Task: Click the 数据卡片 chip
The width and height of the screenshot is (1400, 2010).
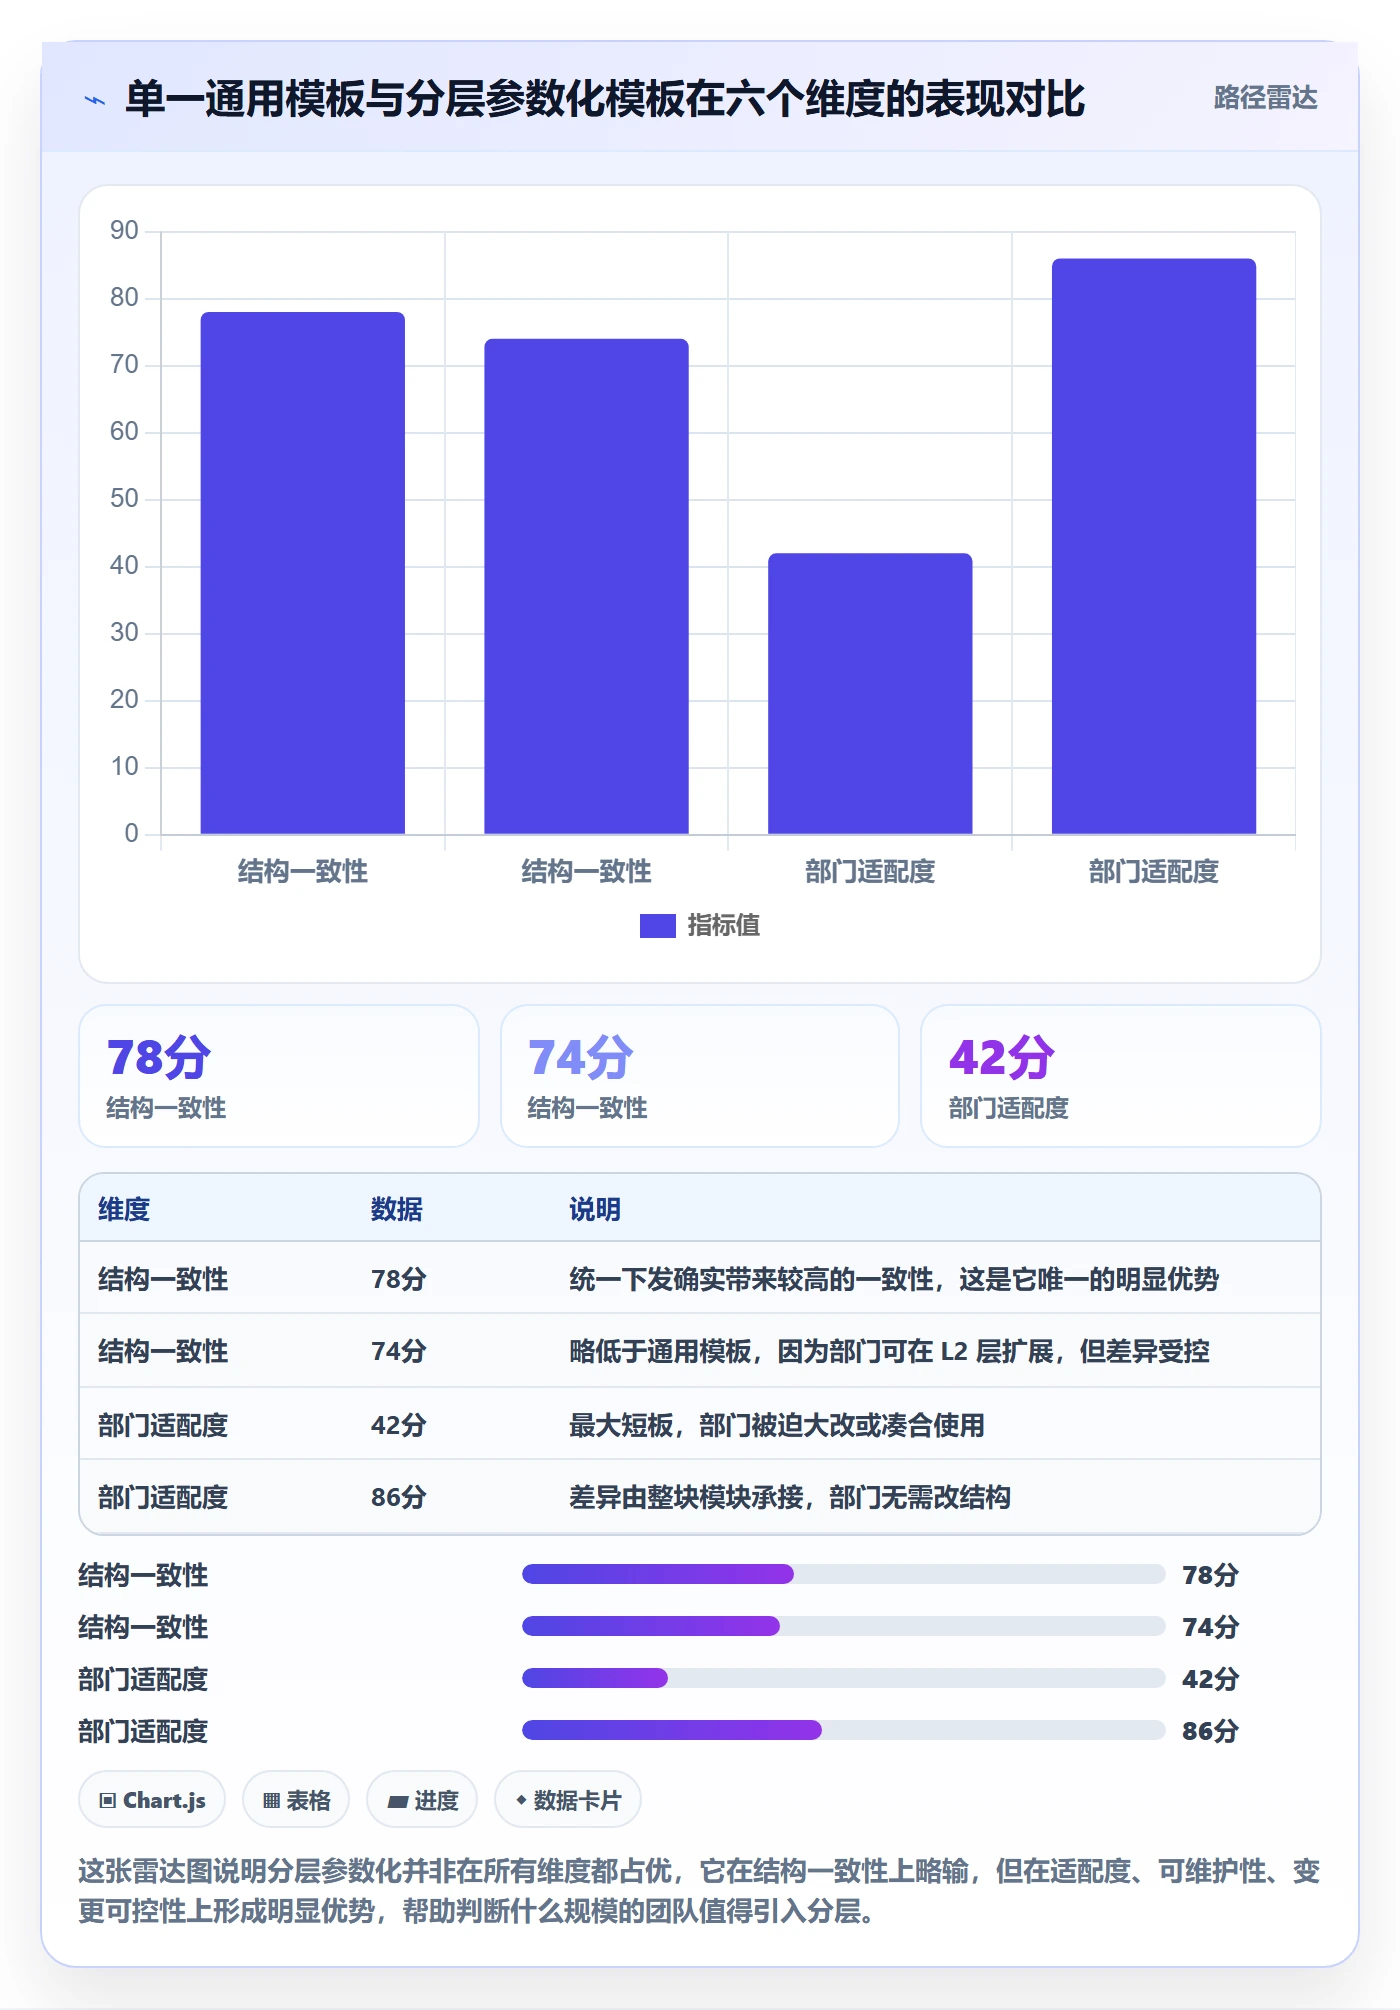Action: (568, 1800)
